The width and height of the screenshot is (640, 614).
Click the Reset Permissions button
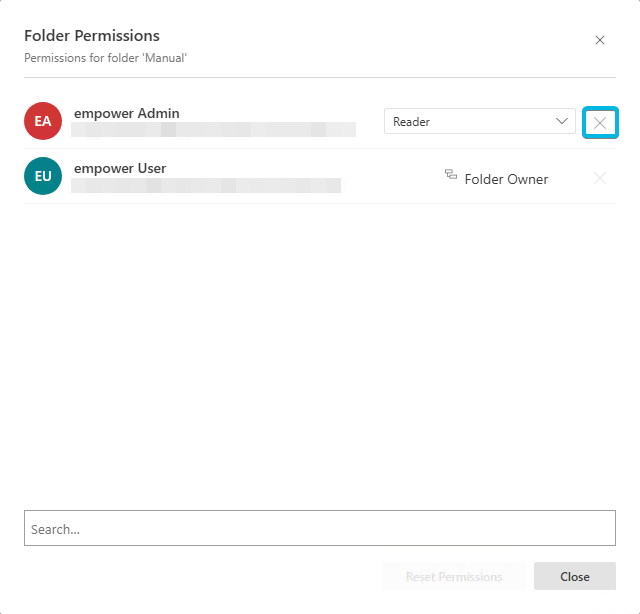pos(454,576)
